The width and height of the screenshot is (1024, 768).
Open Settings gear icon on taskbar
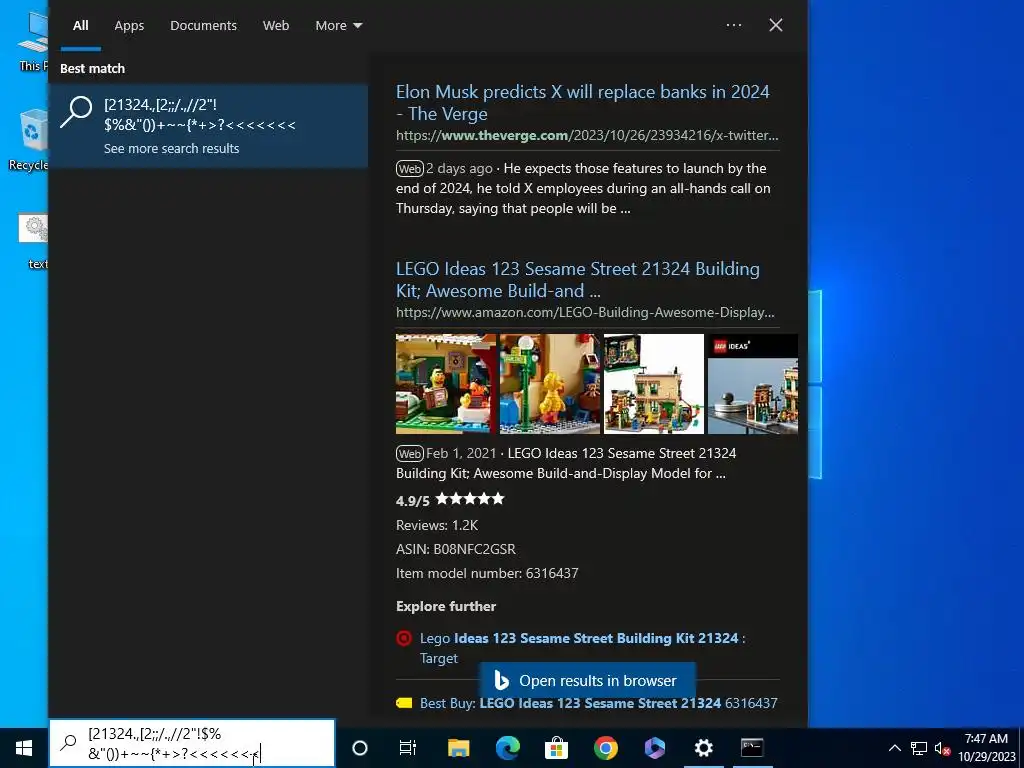click(x=703, y=748)
